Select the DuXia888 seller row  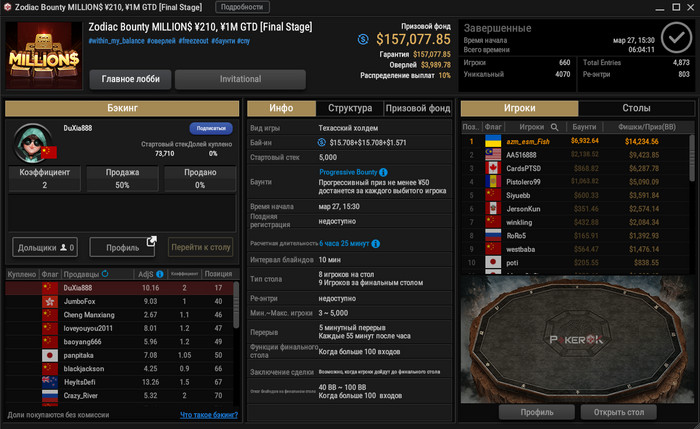tap(119, 288)
